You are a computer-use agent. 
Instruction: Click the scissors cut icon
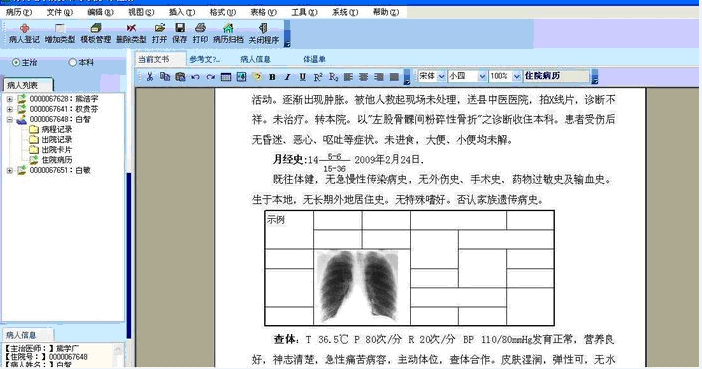[150, 77]
